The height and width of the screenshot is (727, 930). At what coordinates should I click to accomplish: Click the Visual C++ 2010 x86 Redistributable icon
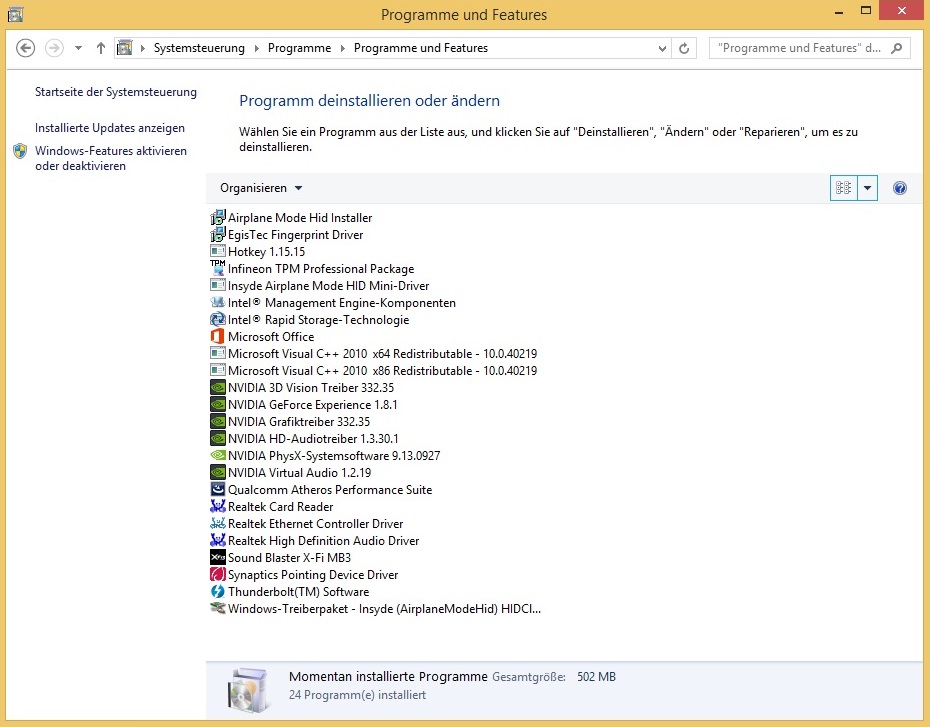point(218,371)
